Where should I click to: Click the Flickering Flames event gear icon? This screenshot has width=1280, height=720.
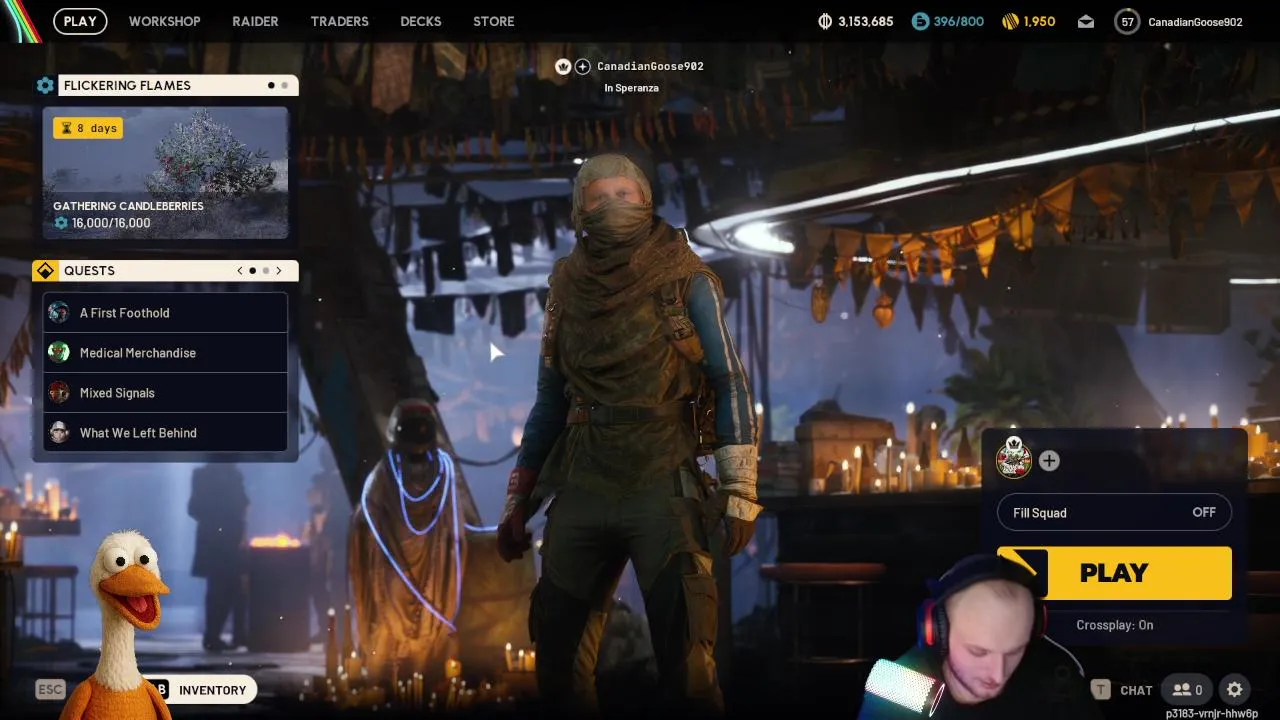(x=45, y=86)
